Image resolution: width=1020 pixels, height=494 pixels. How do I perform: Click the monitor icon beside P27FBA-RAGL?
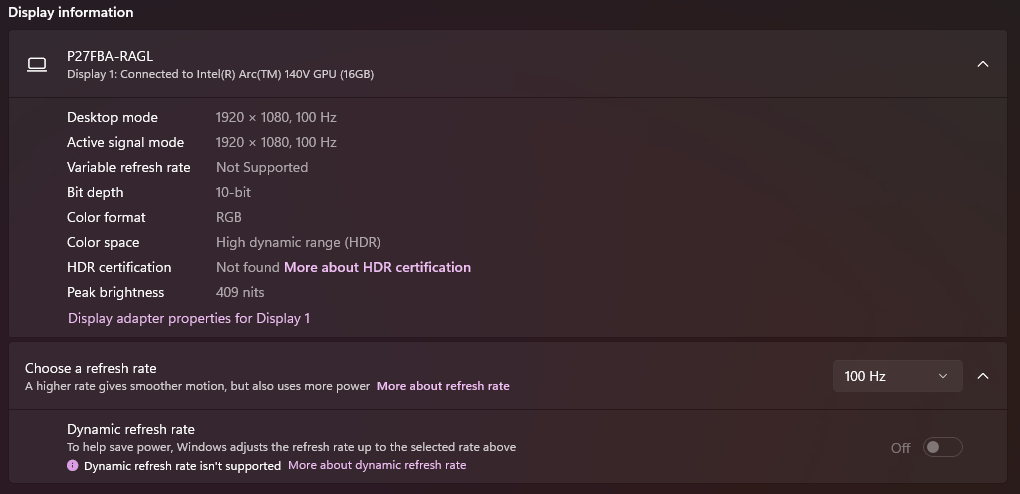pos(37,64)
